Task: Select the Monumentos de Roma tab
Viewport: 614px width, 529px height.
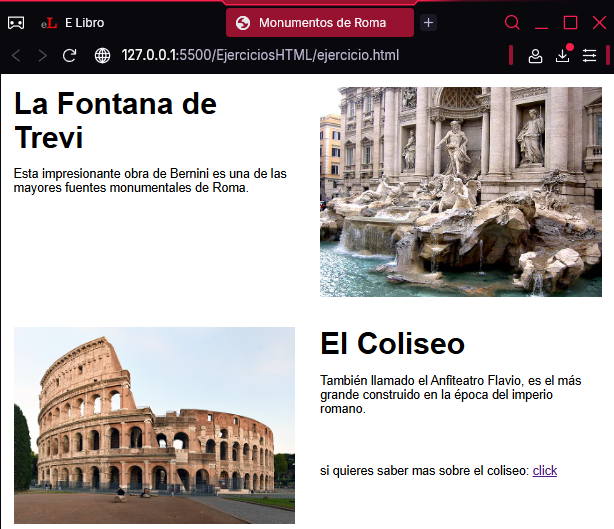Action: pos(320,23)
